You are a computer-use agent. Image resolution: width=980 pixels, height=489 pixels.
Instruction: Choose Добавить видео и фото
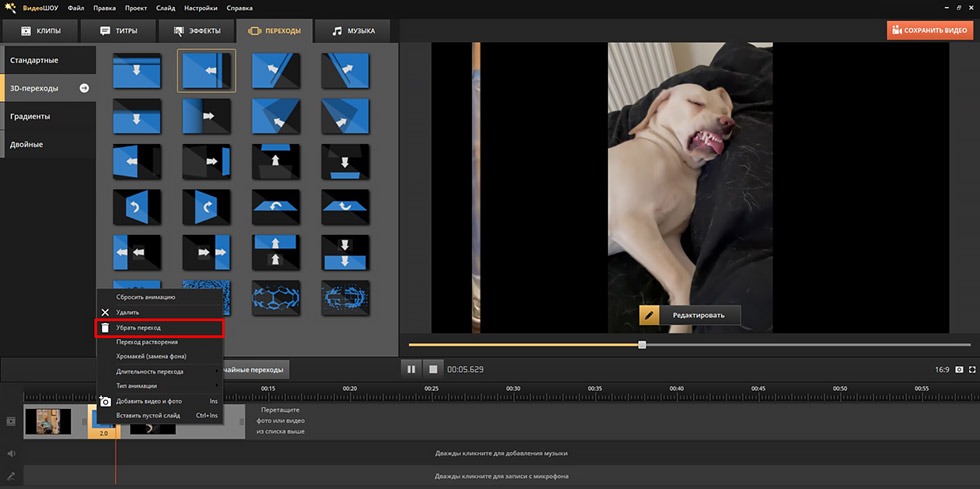[159, 401]
